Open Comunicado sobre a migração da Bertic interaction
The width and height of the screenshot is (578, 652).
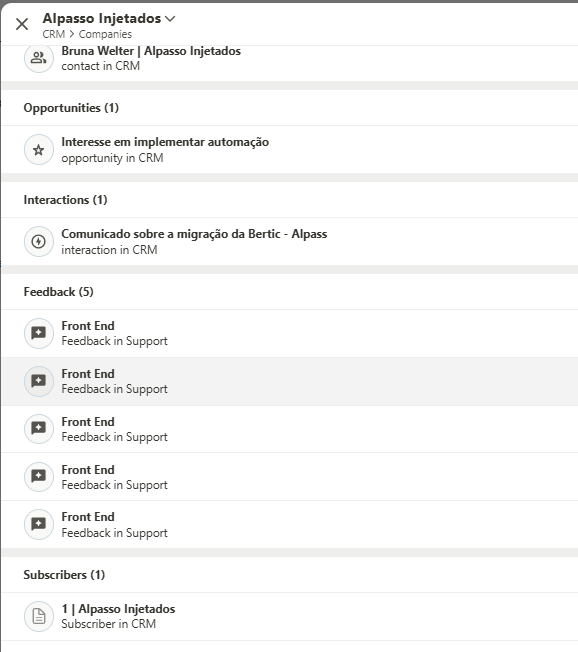(x=194, y=234)
